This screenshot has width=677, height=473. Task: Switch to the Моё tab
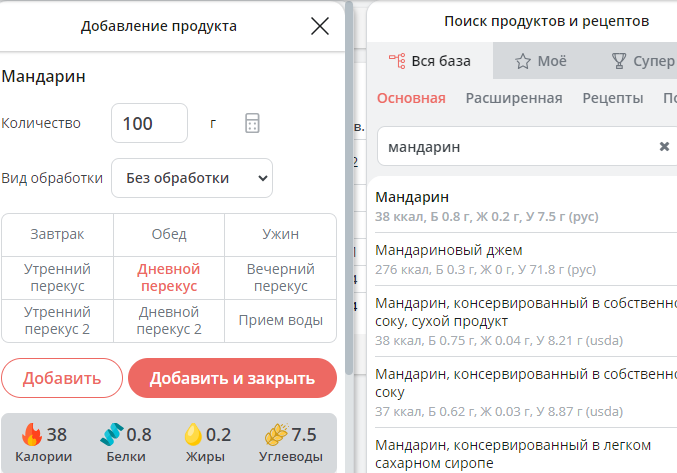pos(540,61)
